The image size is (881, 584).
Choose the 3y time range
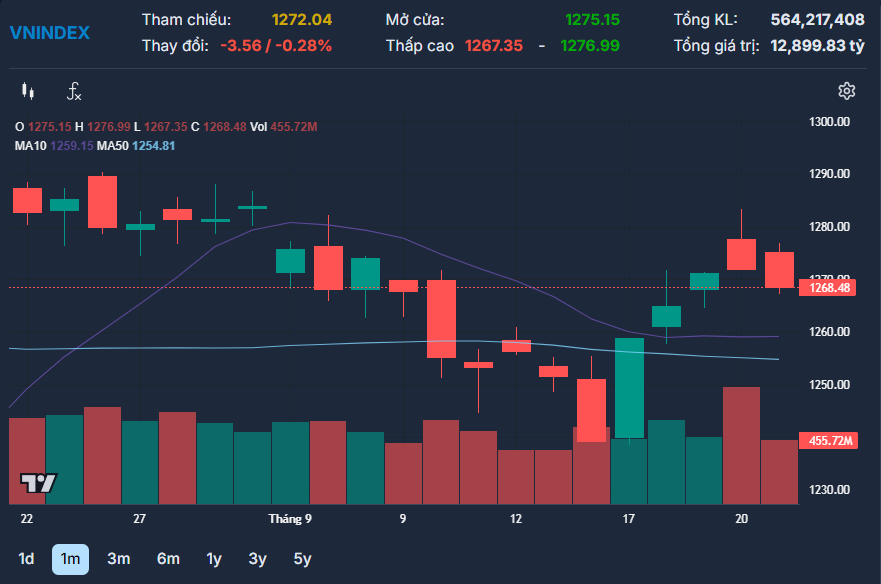(257, 559)
